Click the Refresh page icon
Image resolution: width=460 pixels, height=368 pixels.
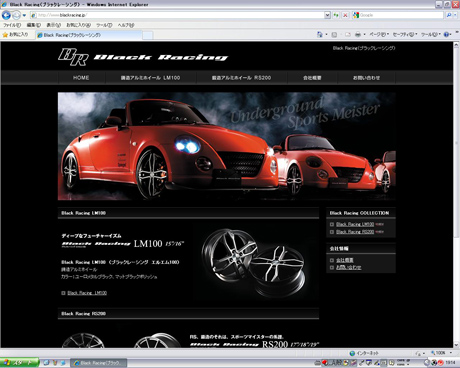[x=336, y=15]
